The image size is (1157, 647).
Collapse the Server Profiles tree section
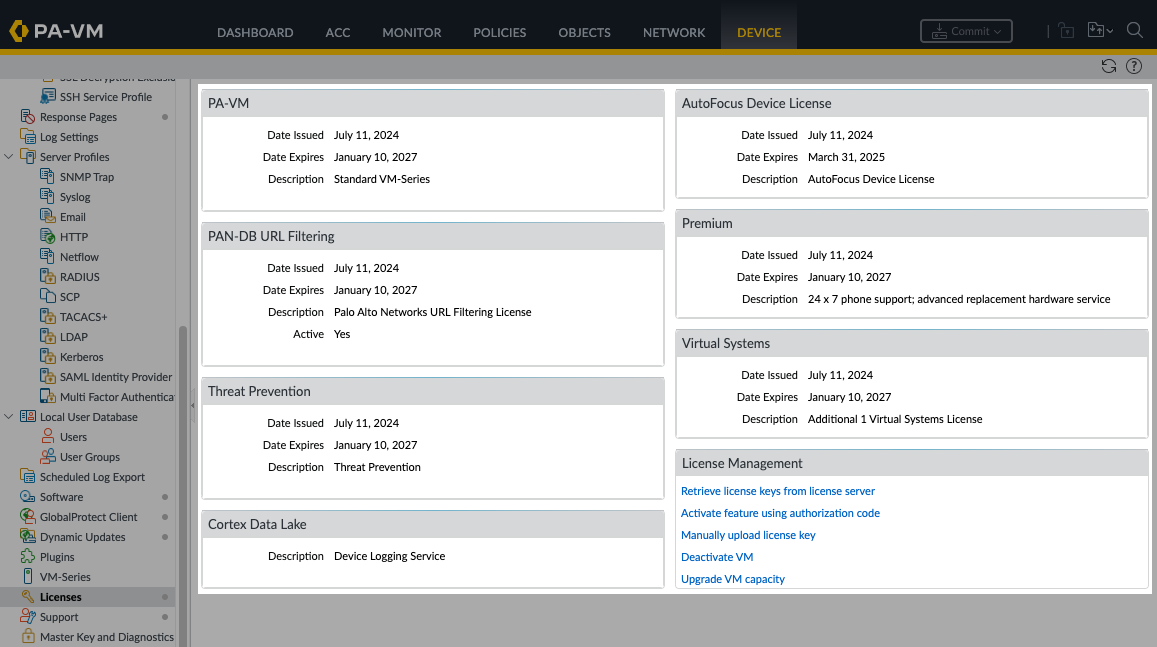[9, 157]
